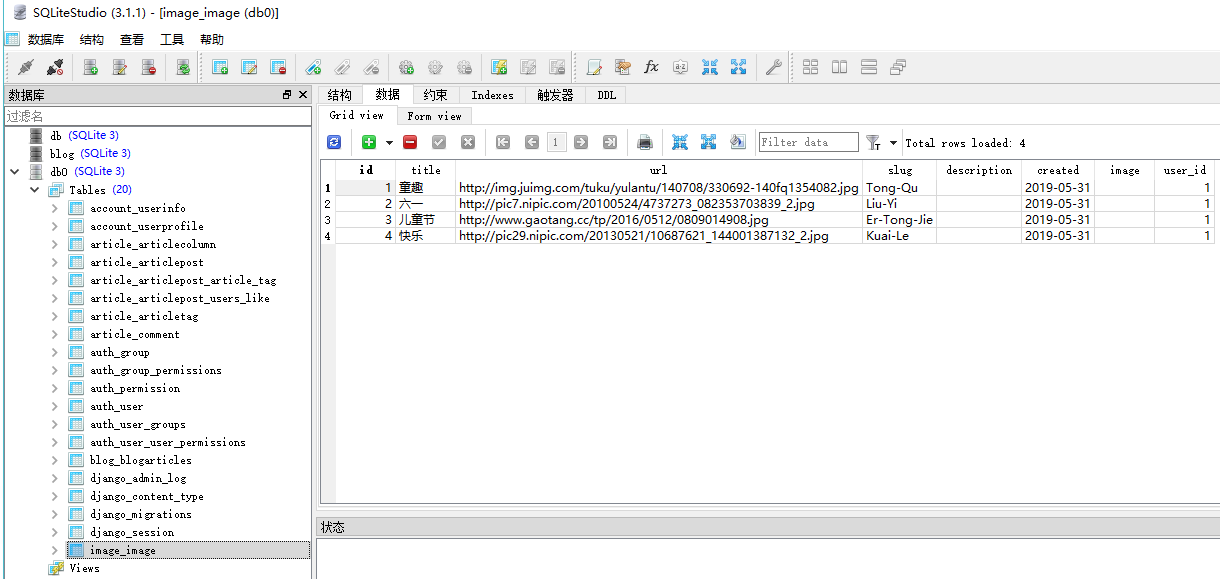Open the 工具 menu

(x=172, y=40)
